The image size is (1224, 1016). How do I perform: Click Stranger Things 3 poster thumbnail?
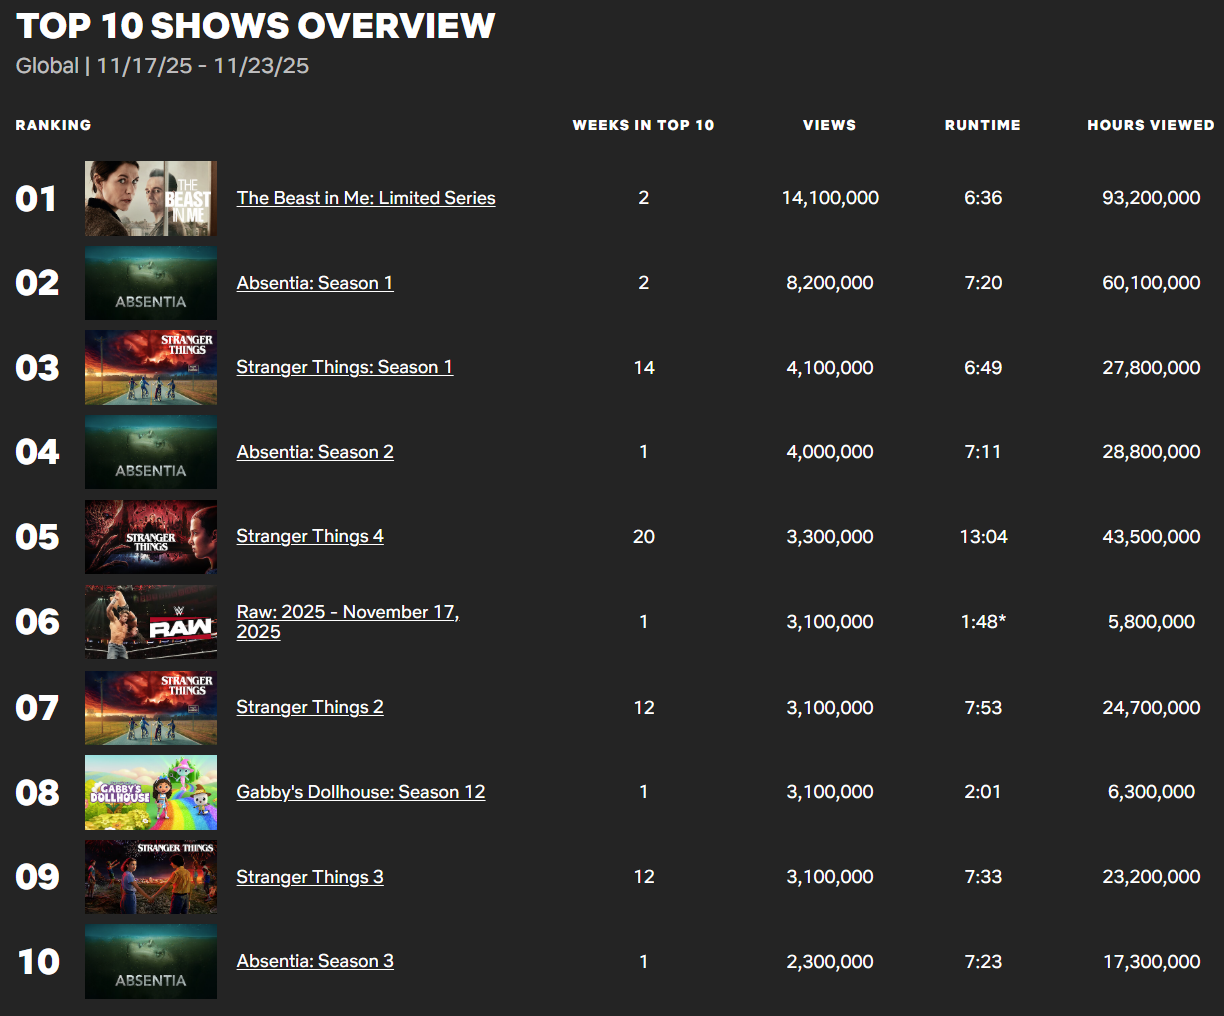[151, 877]
